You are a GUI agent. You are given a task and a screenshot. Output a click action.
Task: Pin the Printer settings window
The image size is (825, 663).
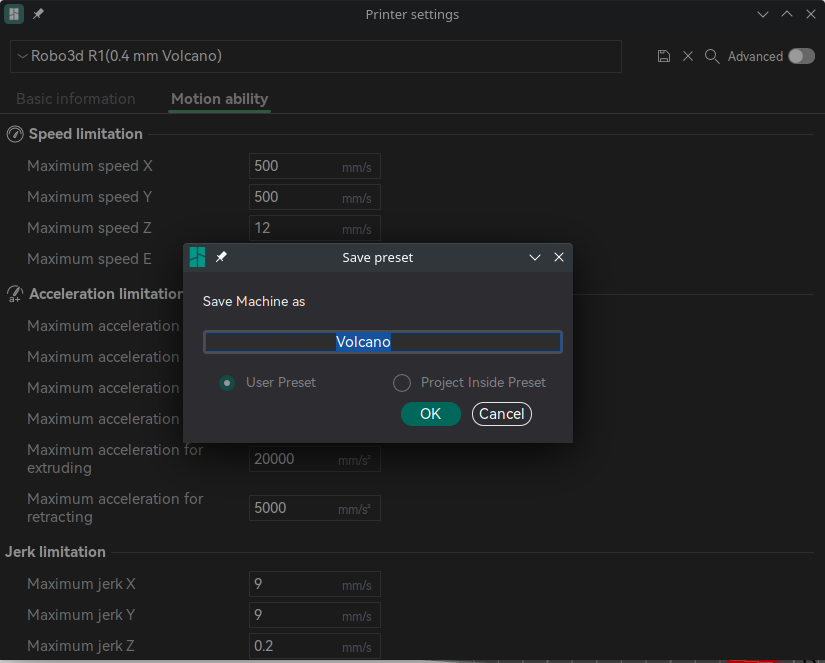[x=38, y=14]
